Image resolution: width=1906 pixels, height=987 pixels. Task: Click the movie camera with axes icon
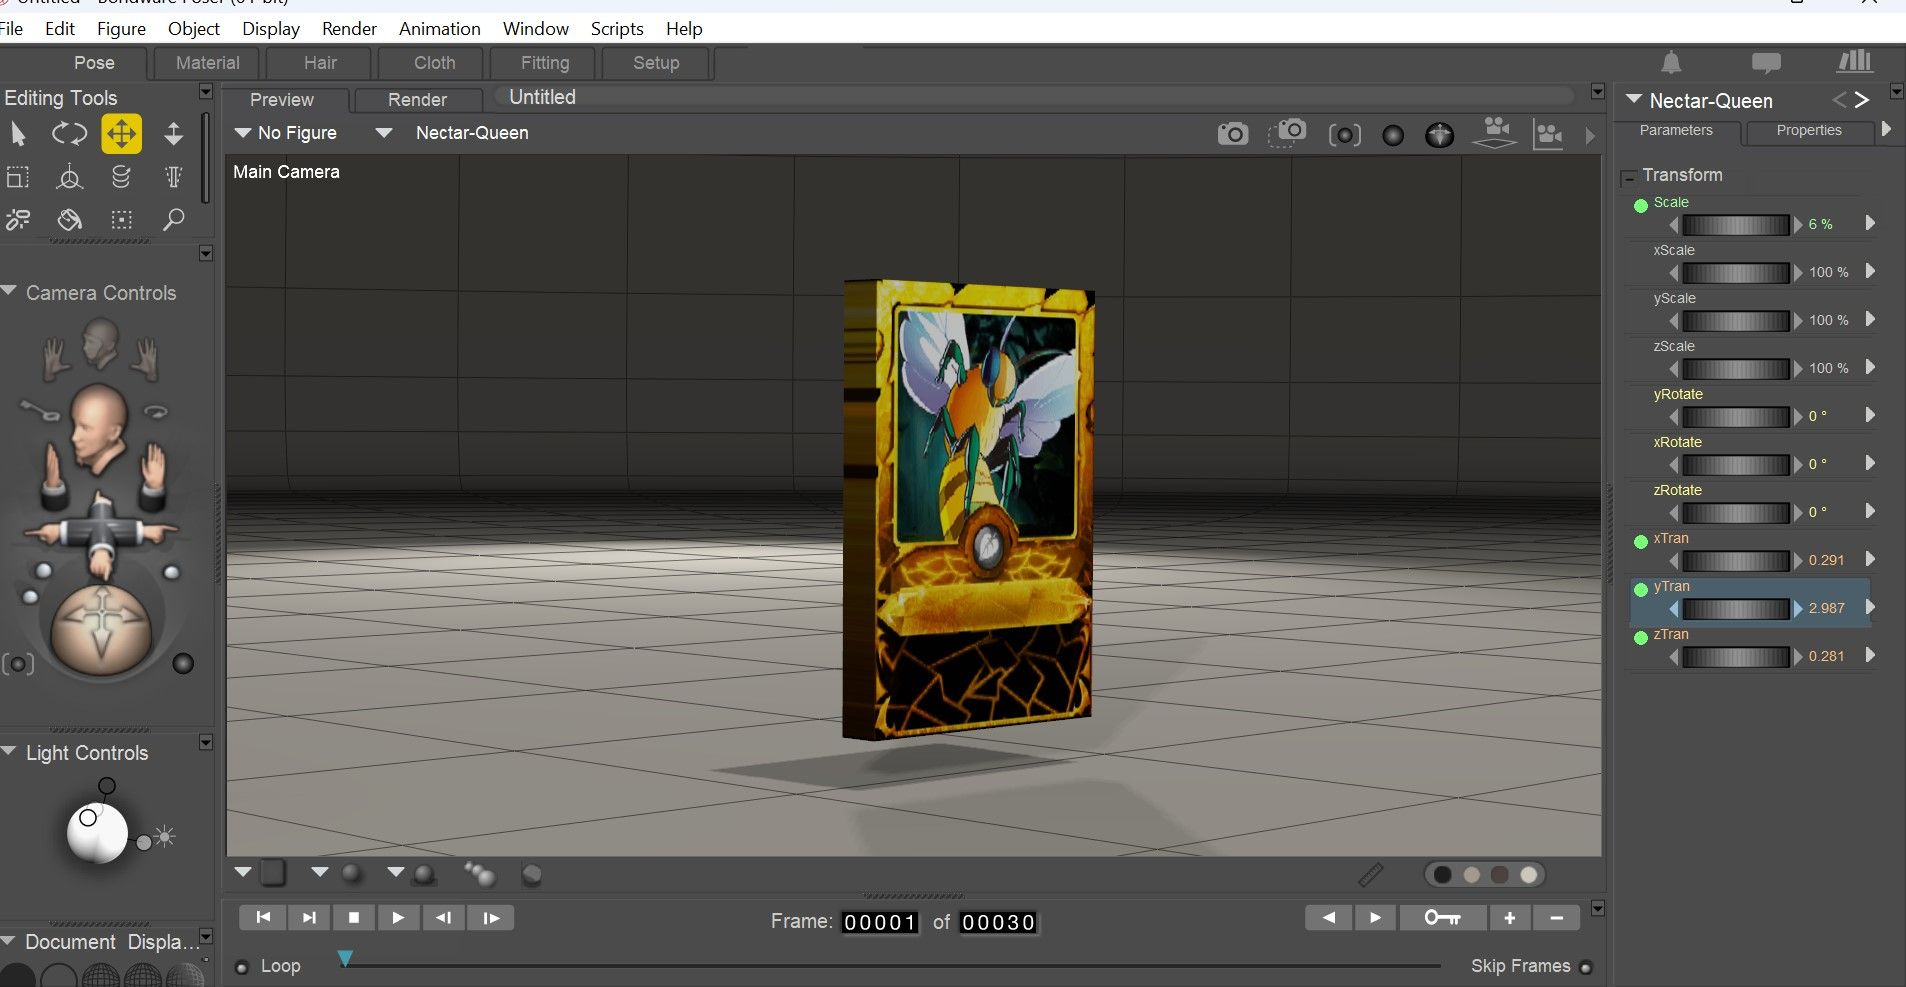(x=1548, y=134)
